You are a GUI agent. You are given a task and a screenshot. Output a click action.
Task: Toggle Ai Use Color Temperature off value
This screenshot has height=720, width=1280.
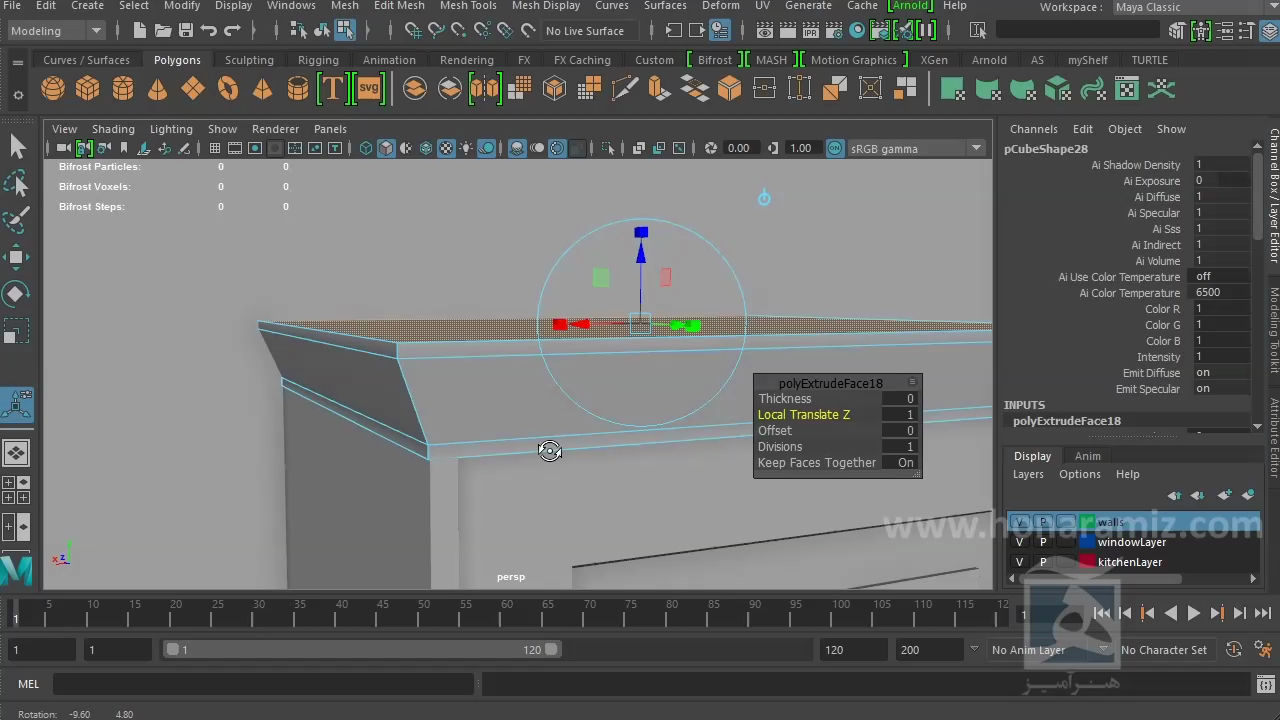point(1221,277)
